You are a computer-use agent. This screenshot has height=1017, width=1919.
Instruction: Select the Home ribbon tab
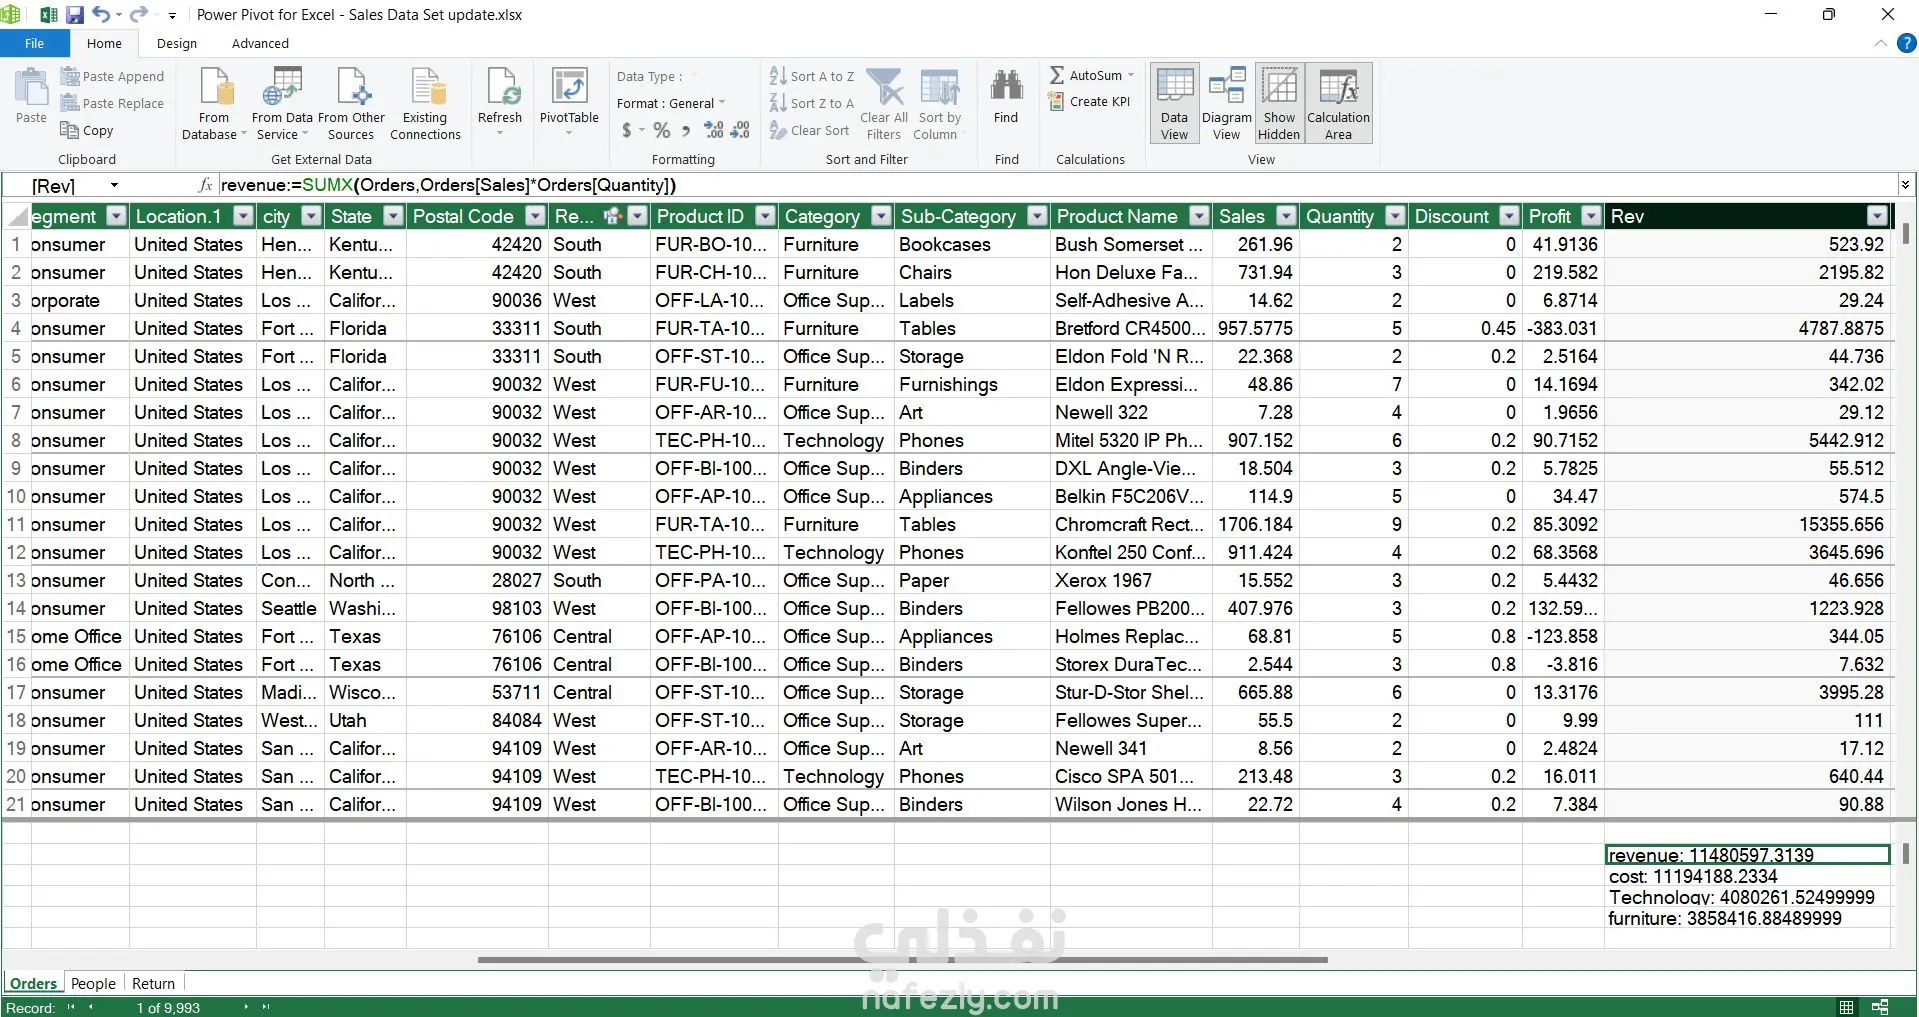pos(104,43)
